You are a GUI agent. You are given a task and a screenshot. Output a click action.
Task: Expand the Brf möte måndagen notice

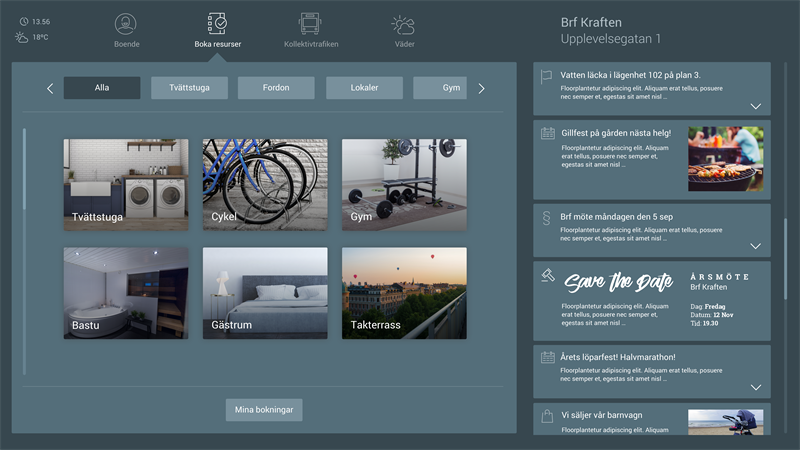click(756, 246)
